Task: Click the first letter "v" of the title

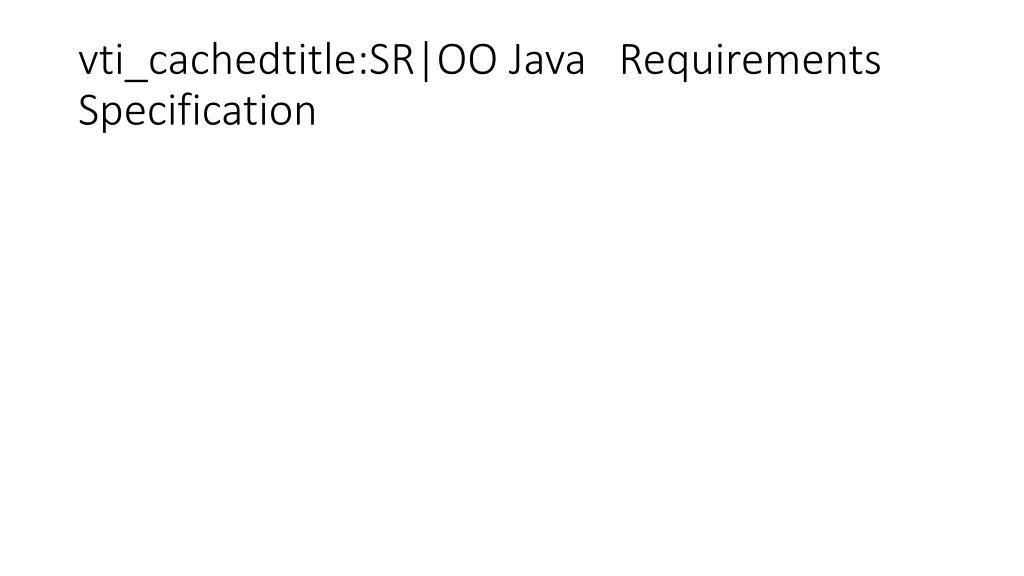Action: tap(88, 64)
